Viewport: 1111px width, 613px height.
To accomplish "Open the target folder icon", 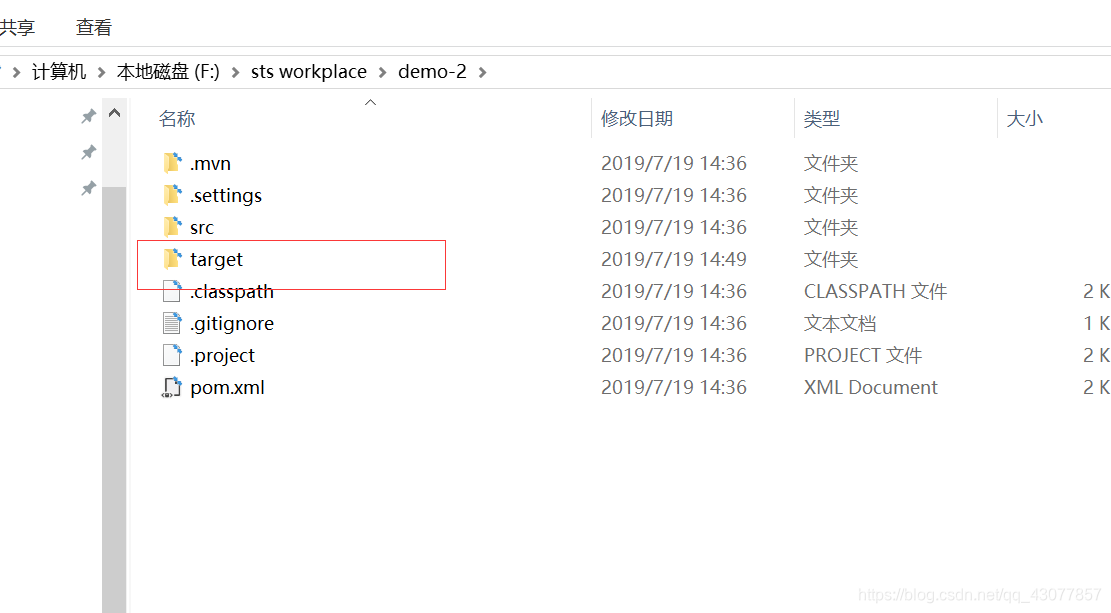I will click(172, 258).
